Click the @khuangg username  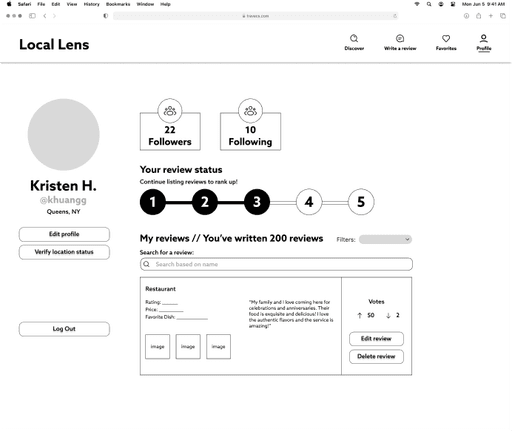63,200
